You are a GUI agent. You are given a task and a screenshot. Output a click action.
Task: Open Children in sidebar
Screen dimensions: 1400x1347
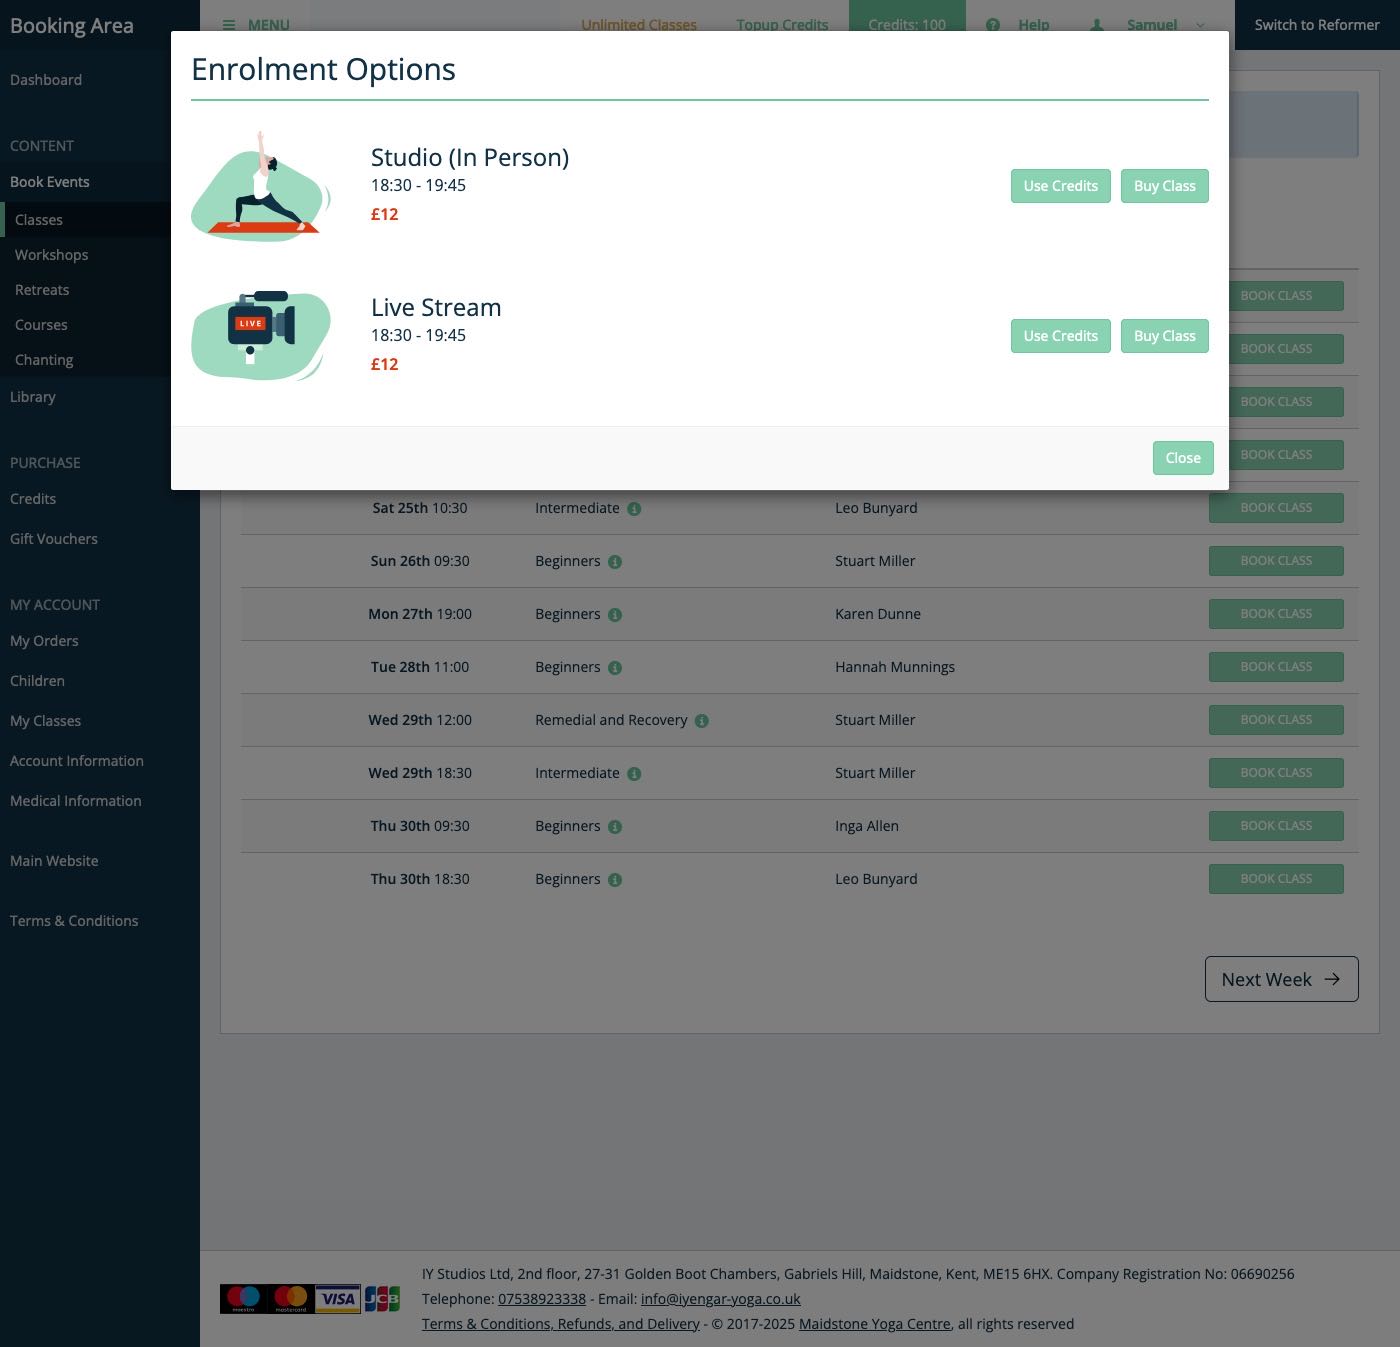(x=37, y=681)
